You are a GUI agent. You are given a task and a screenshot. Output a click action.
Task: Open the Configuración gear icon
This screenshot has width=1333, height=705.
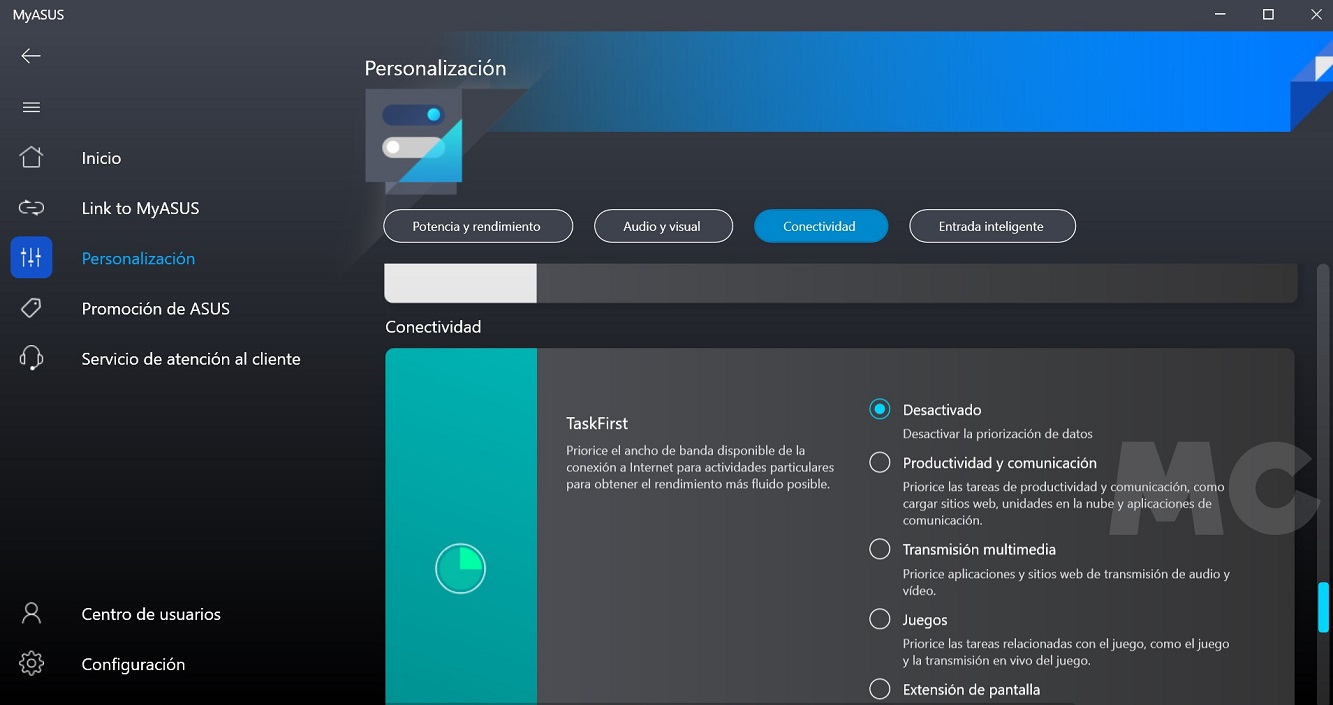(31, 663)
